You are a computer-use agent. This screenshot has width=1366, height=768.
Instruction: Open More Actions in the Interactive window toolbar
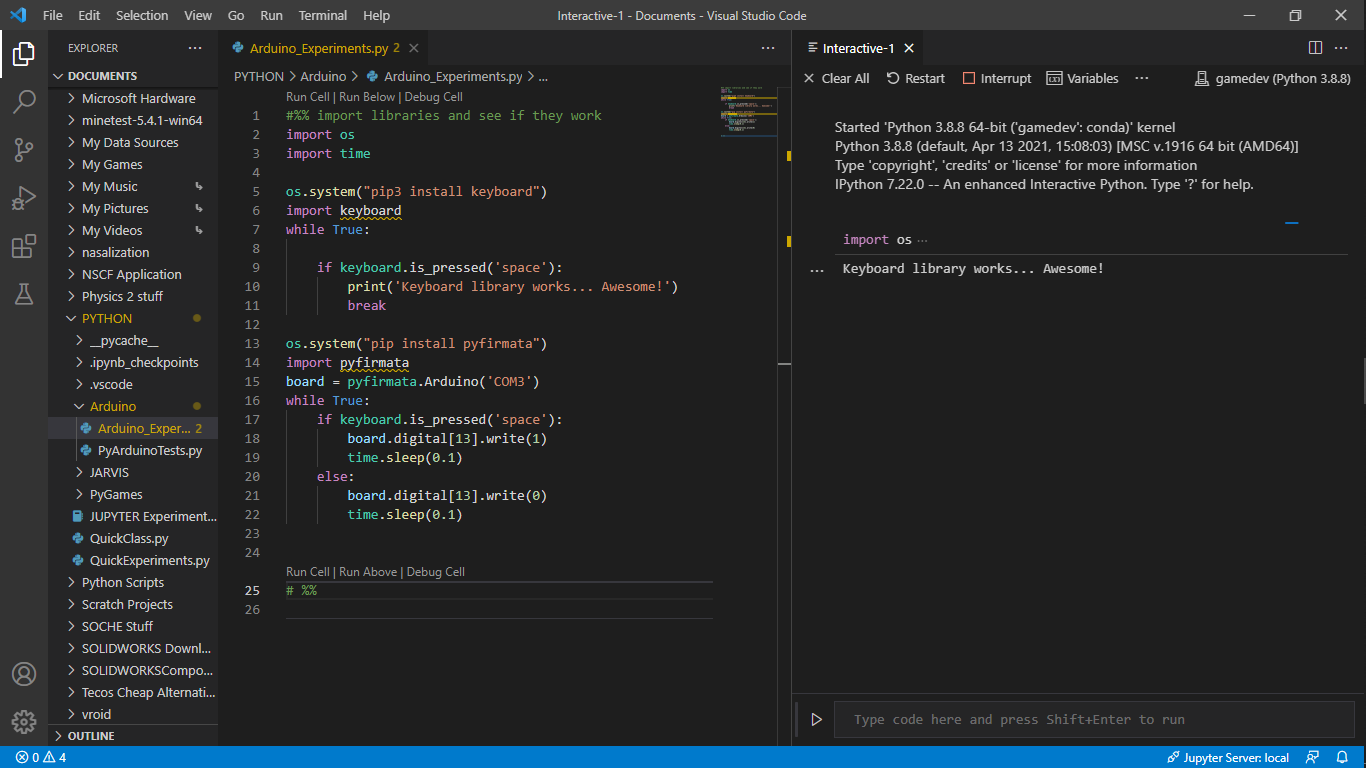1141,78
